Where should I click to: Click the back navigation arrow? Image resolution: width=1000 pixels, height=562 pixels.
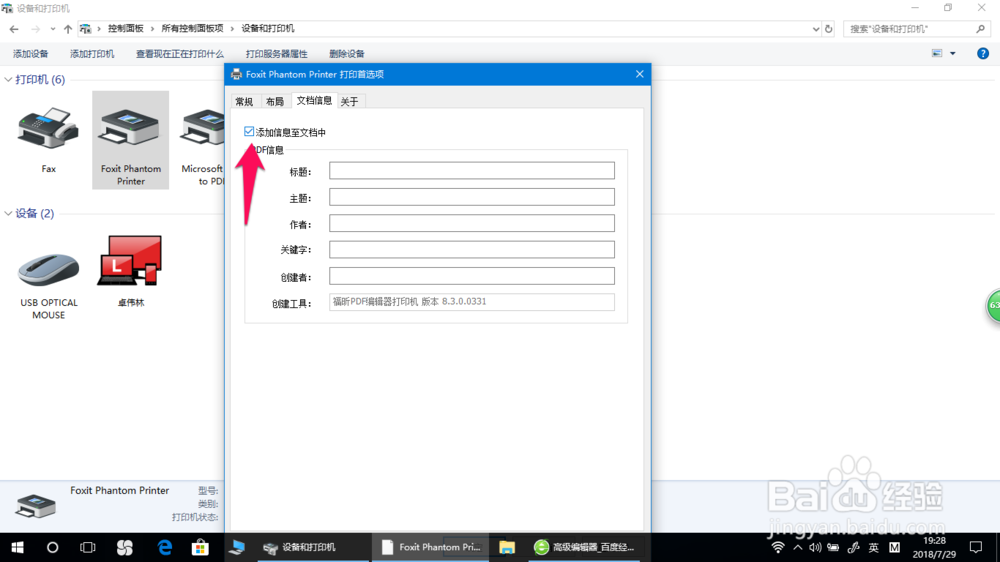tap(14, 29)
